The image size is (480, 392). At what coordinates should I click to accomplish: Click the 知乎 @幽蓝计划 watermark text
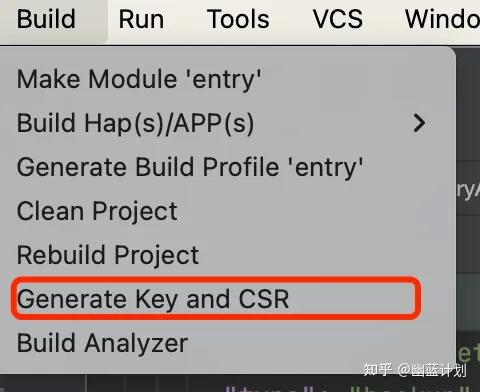point(415,370)
